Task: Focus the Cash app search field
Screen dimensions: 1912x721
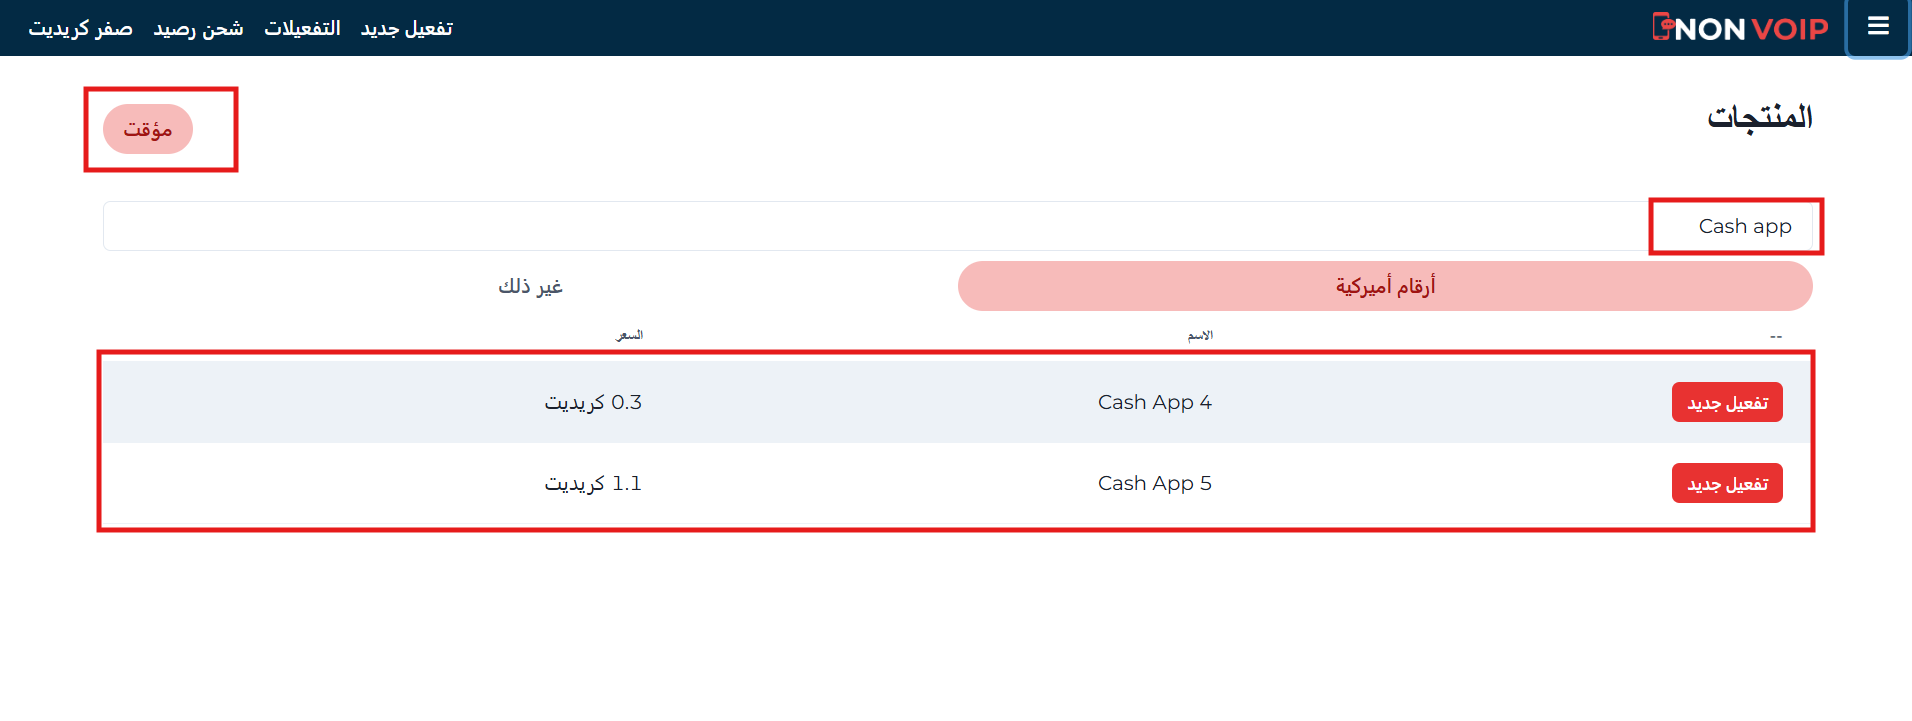Action: point(958,226)
